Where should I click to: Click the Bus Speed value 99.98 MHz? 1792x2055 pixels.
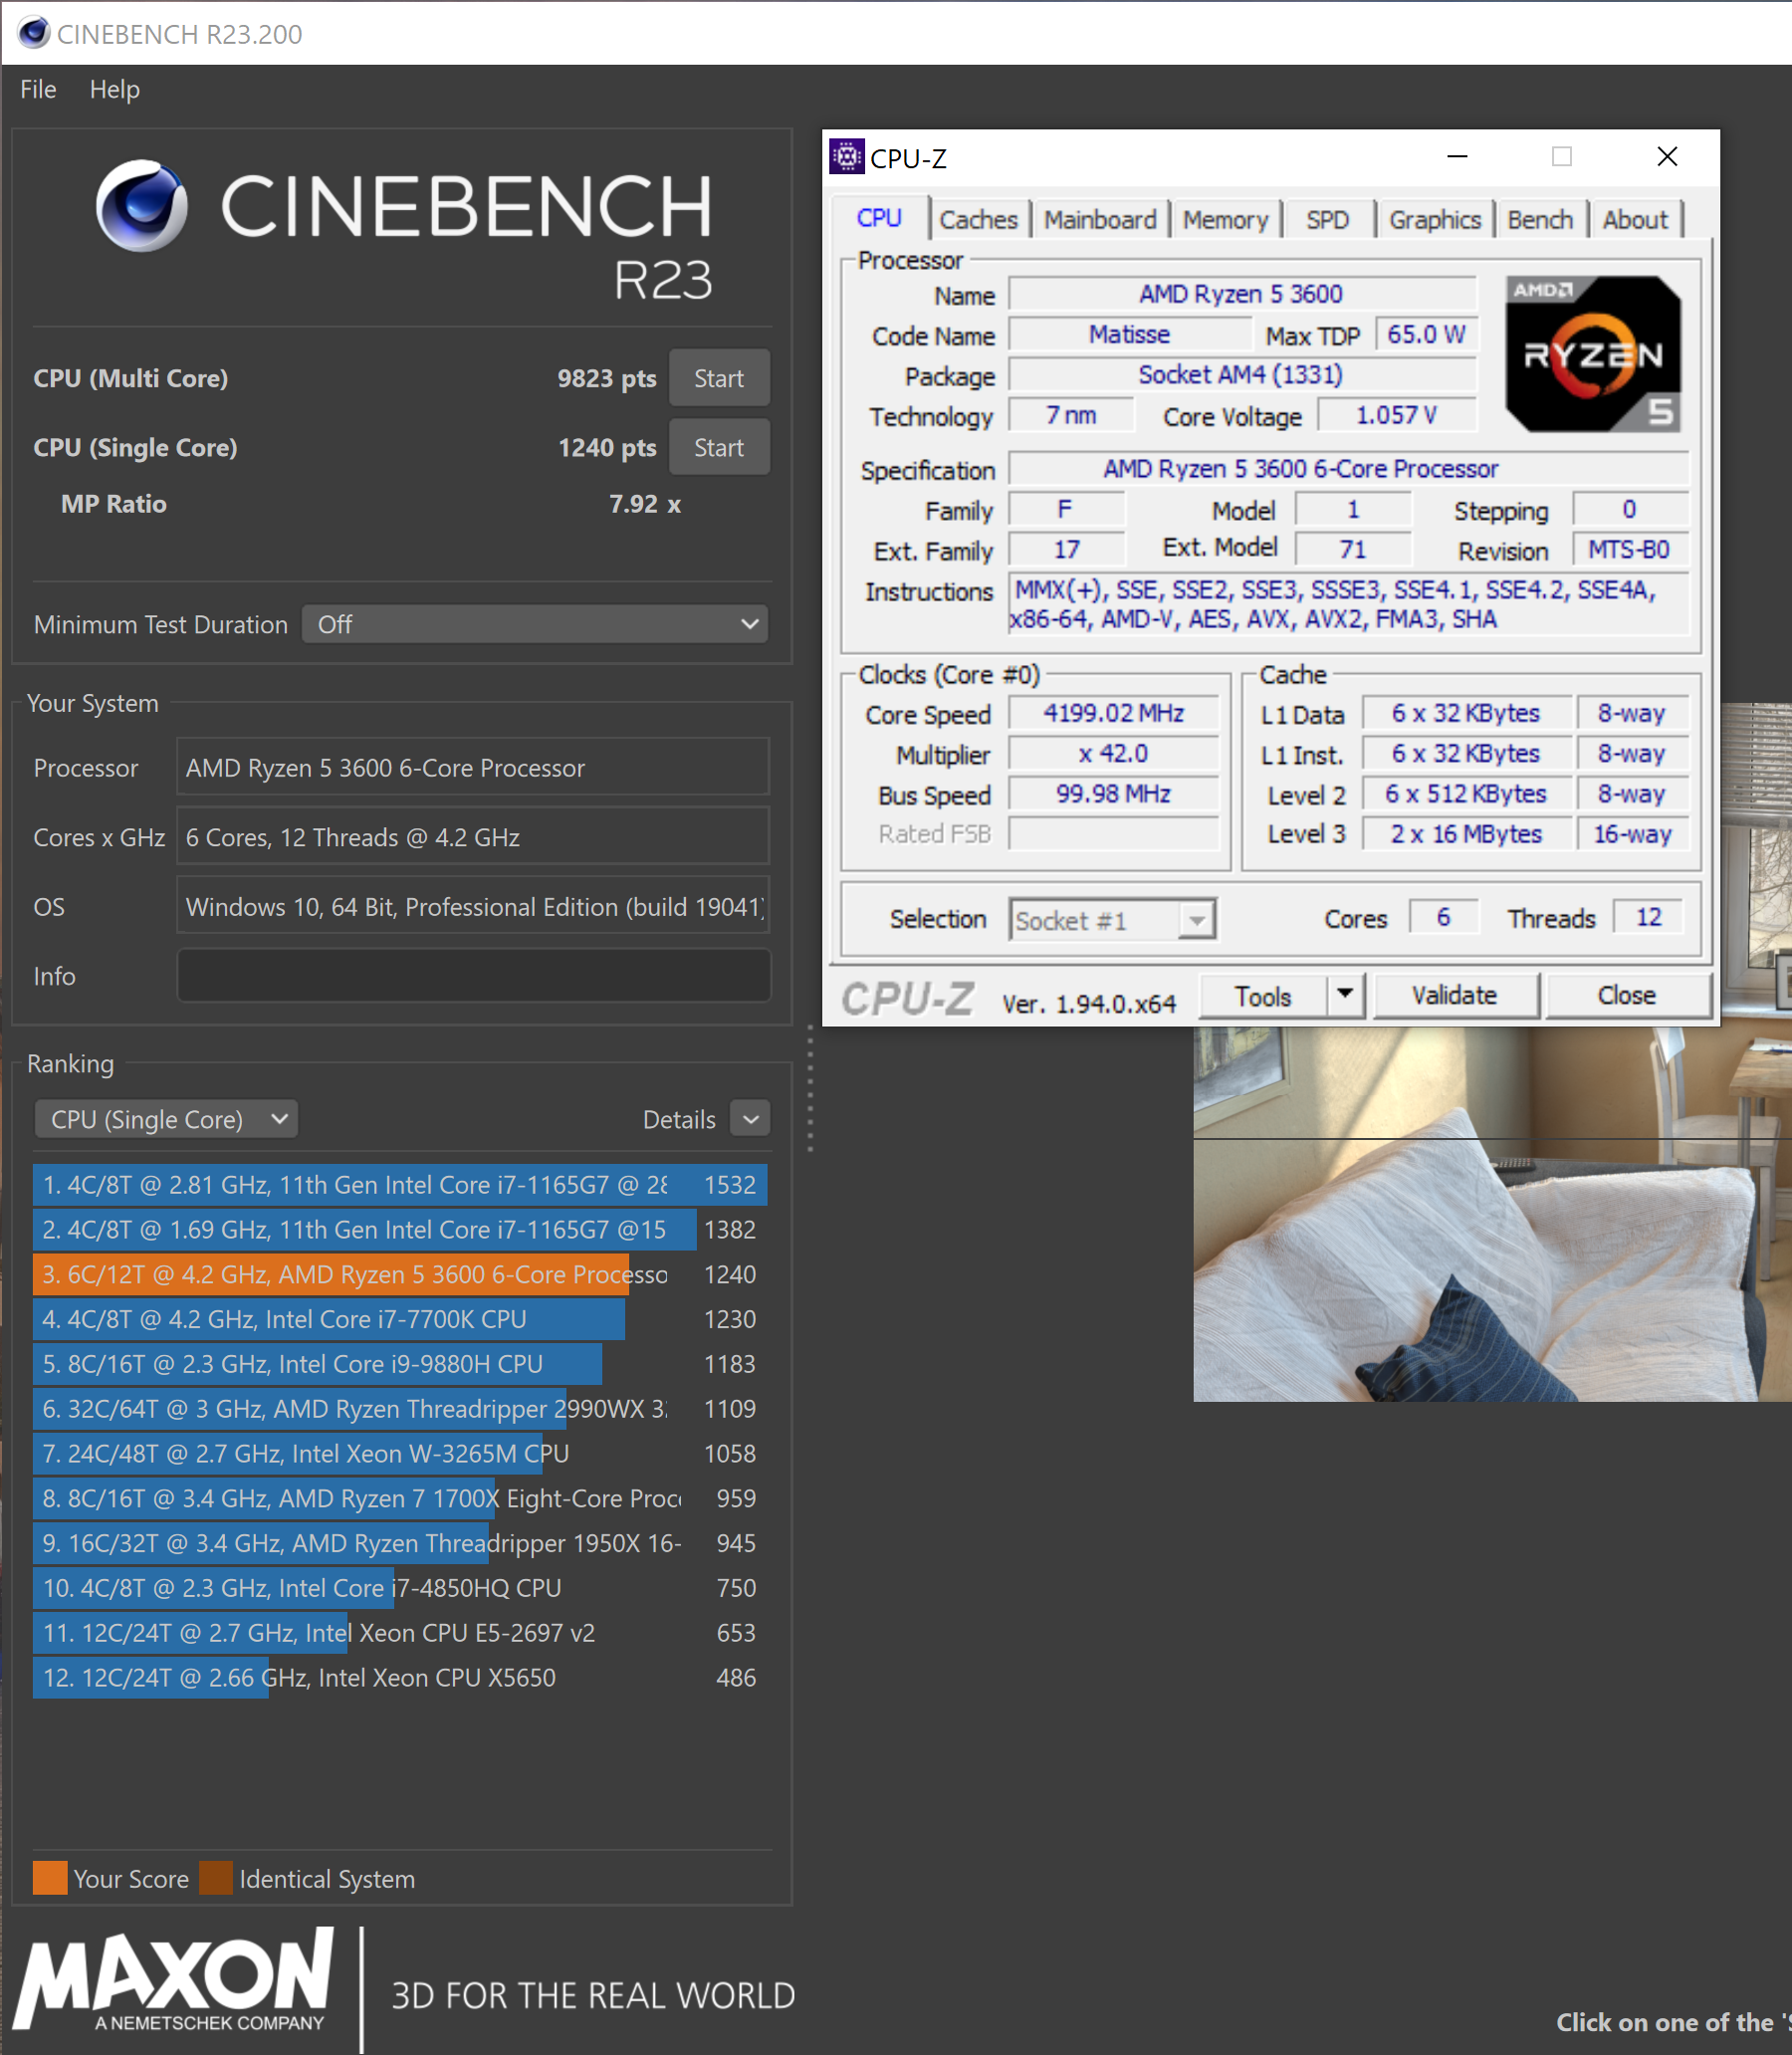click(1114, 794)
